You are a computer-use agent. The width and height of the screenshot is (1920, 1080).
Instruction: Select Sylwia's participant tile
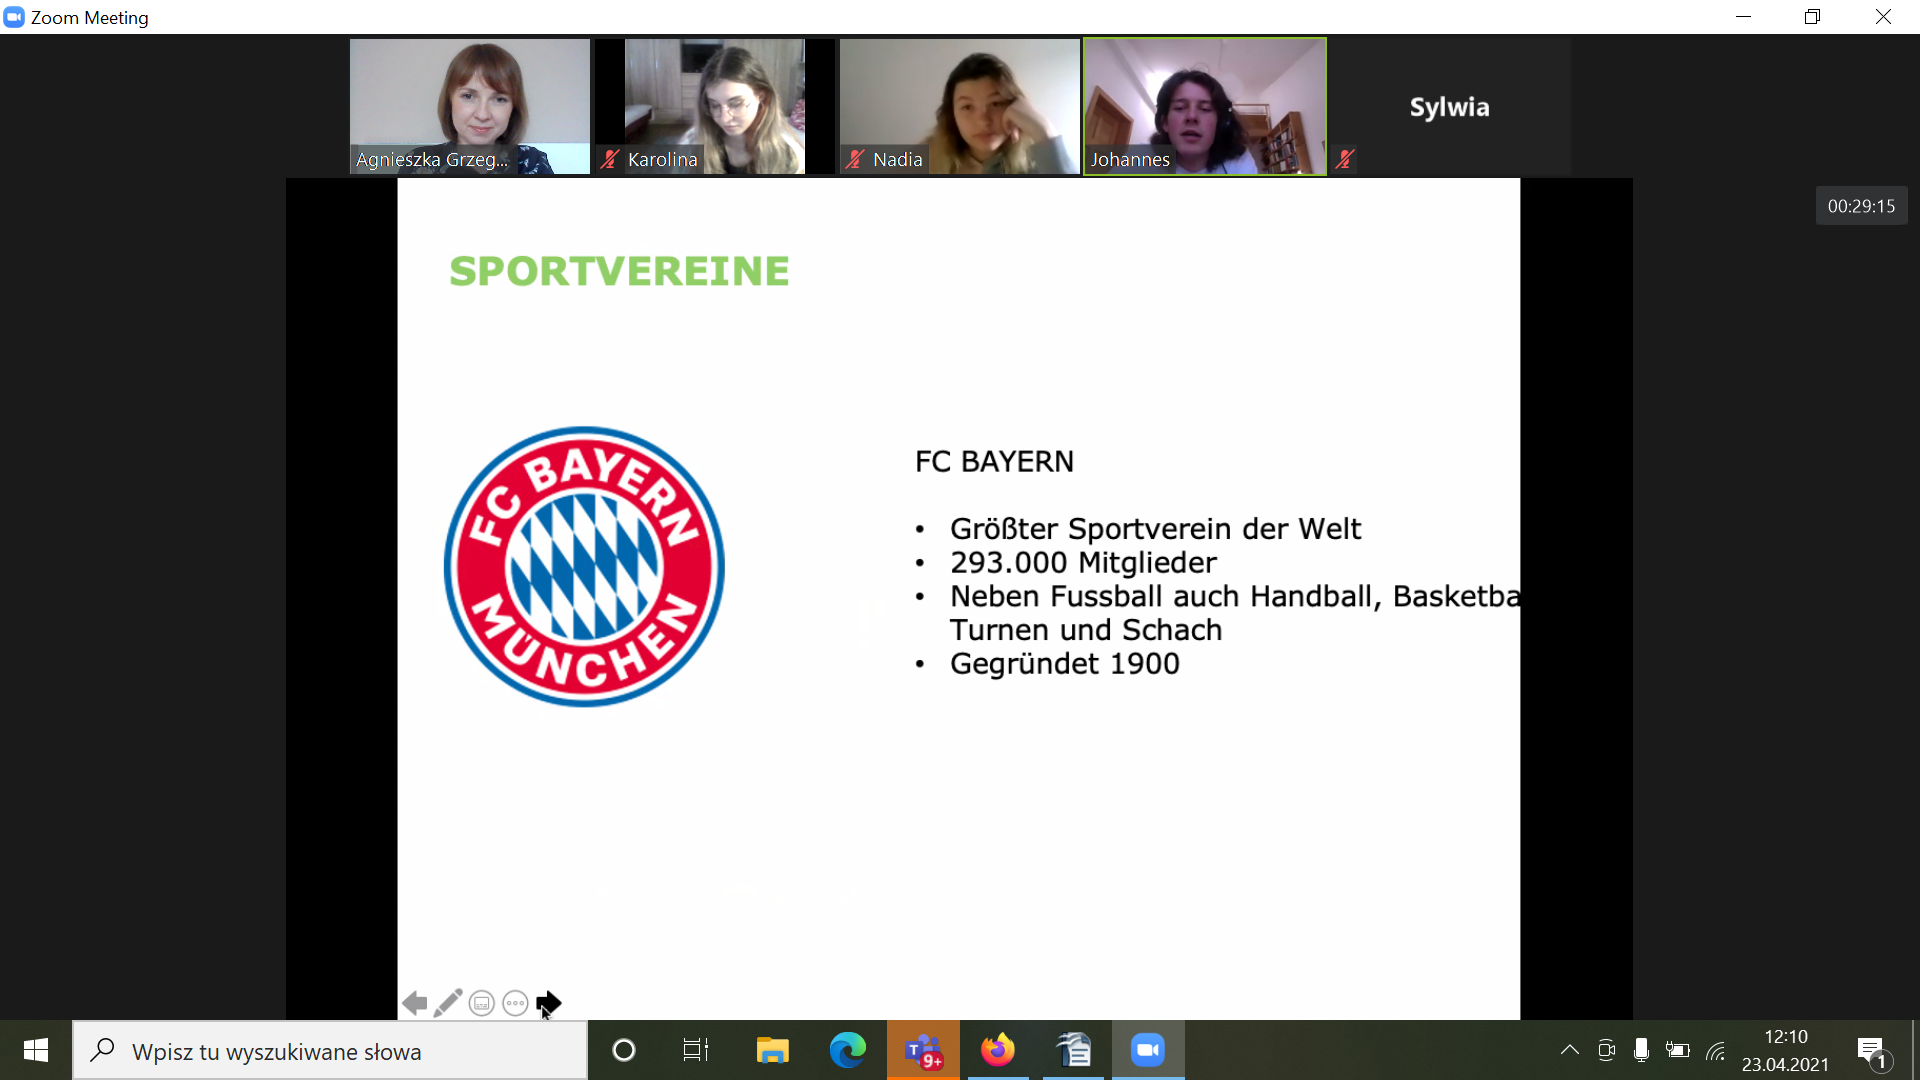coord(1450,107)
